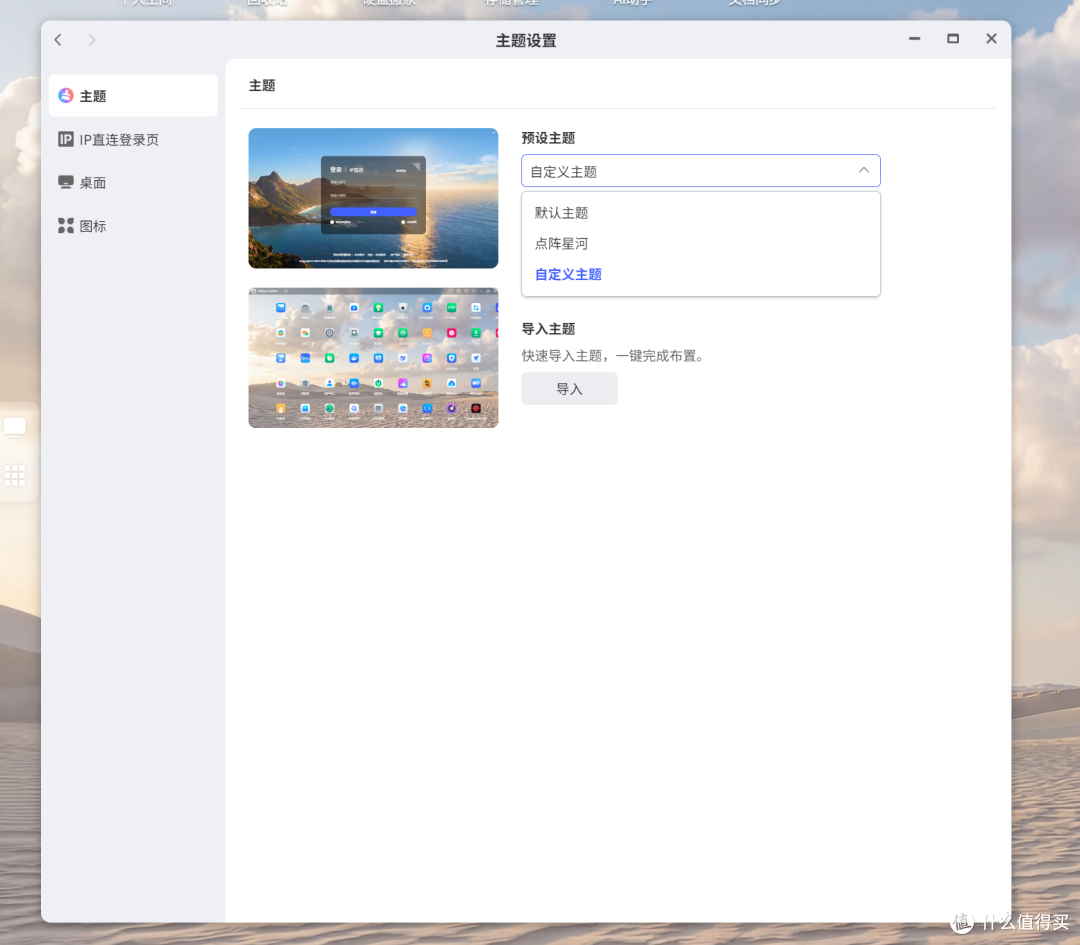Click the 导入主题 heading
Image resolution: width=1080 pixels, height=945 pixels.
pyautogui.click(x=548, y=329)
